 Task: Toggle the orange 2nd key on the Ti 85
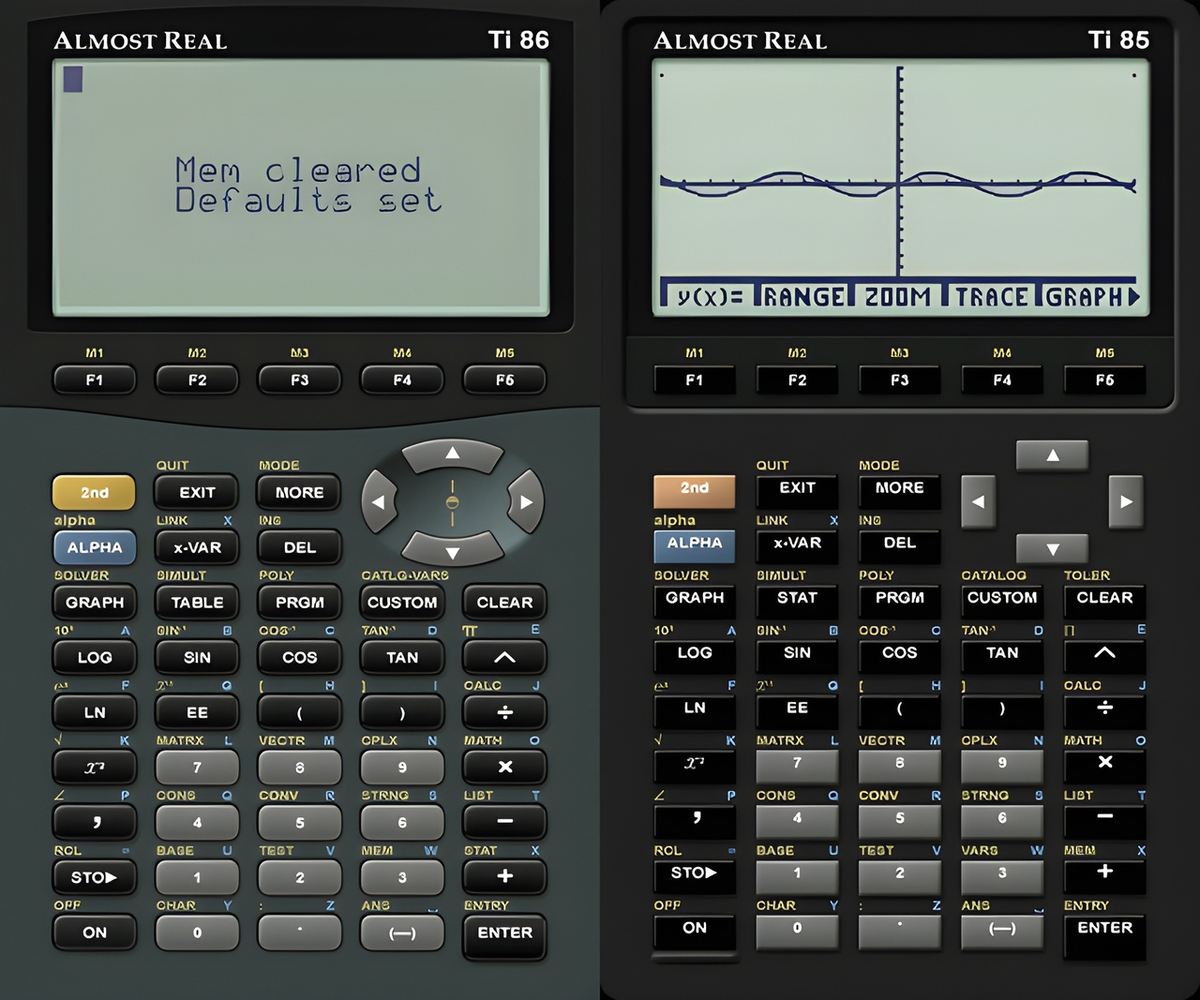(694, 488)
